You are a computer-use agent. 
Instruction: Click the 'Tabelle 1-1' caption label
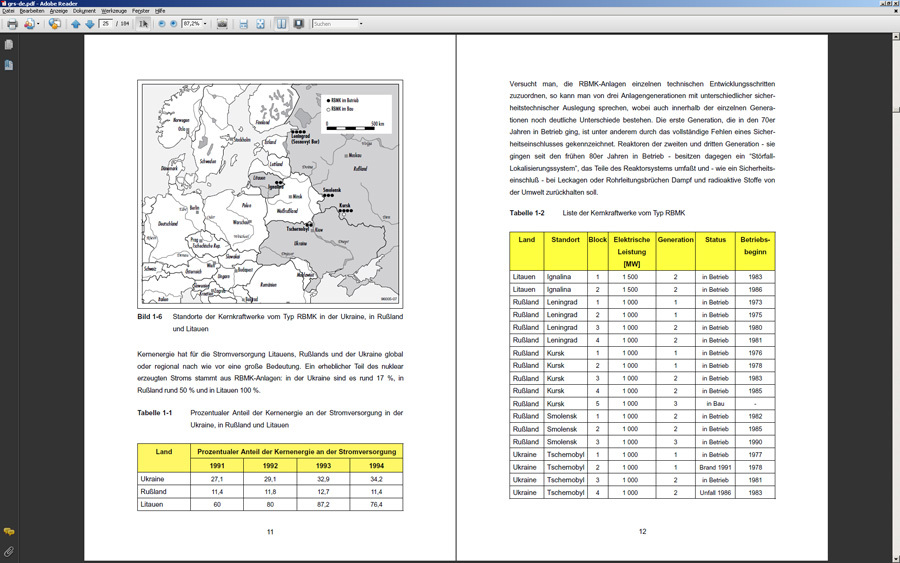pos(154,413)
